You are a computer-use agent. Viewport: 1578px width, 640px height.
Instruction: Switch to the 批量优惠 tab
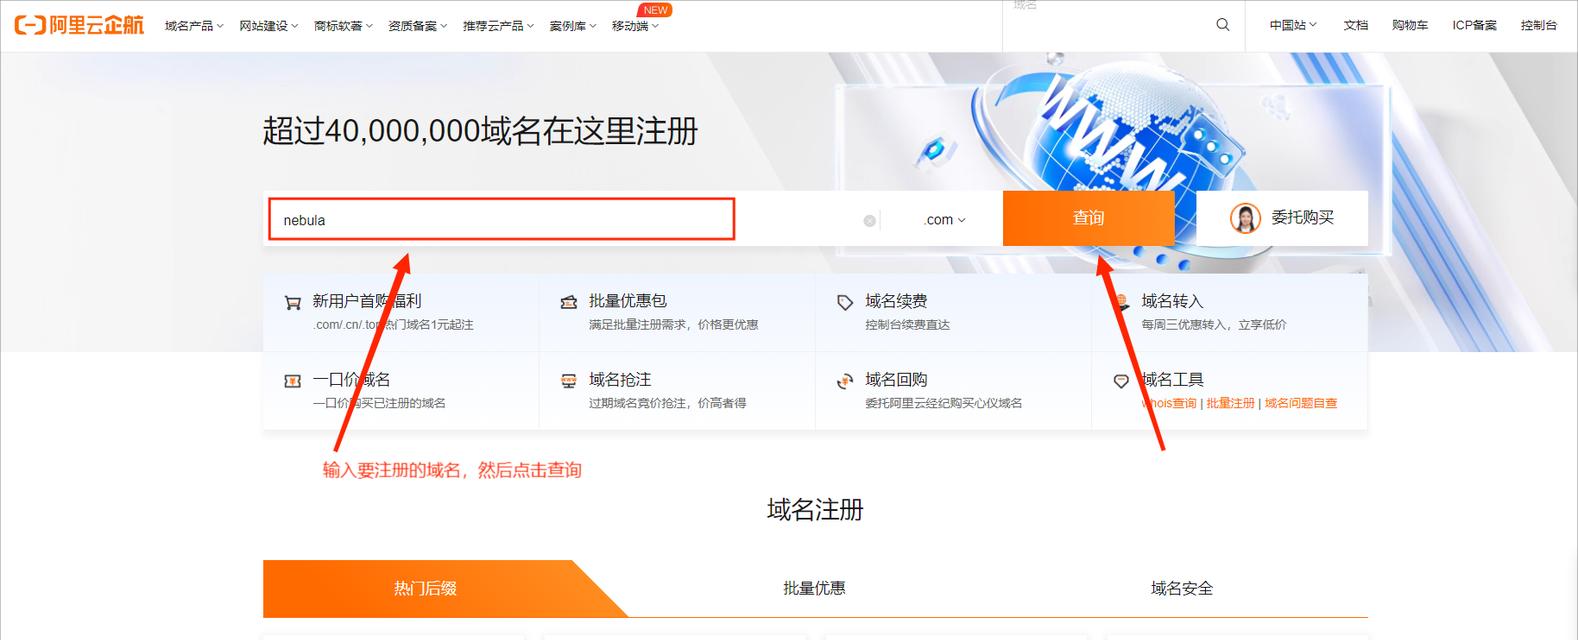(814, 588)
